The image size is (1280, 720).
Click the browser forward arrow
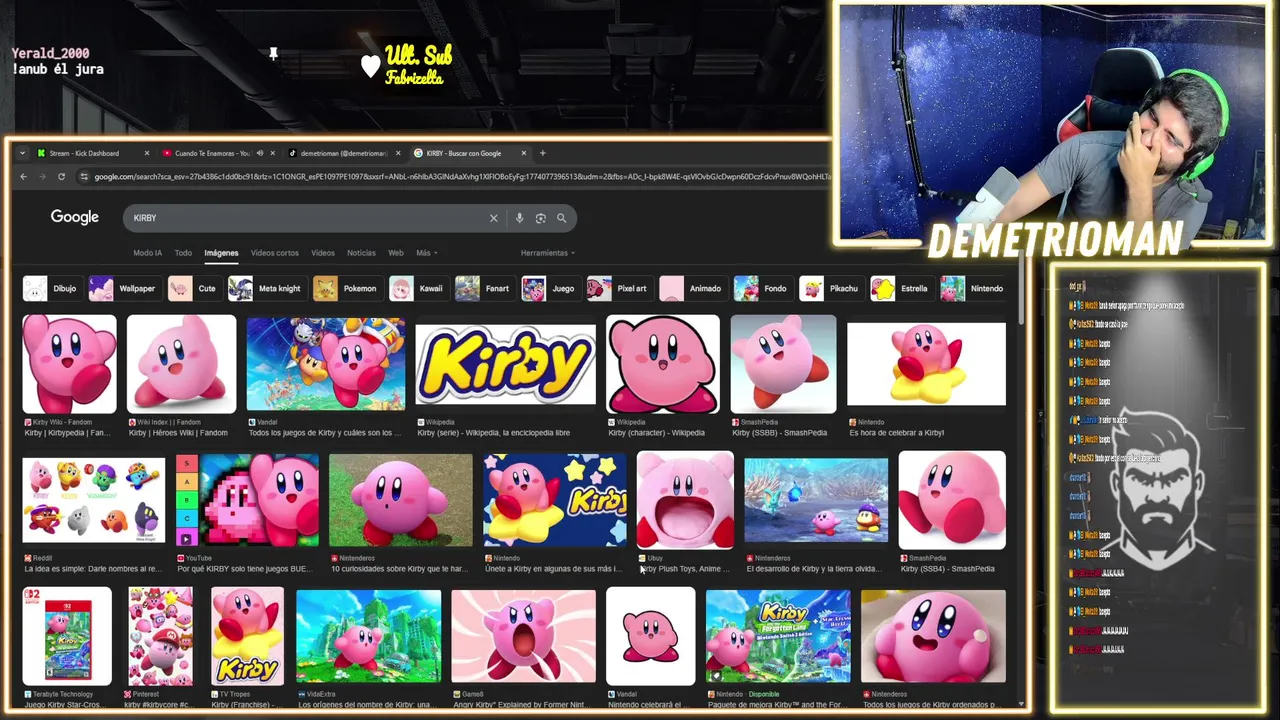point(42,177)
